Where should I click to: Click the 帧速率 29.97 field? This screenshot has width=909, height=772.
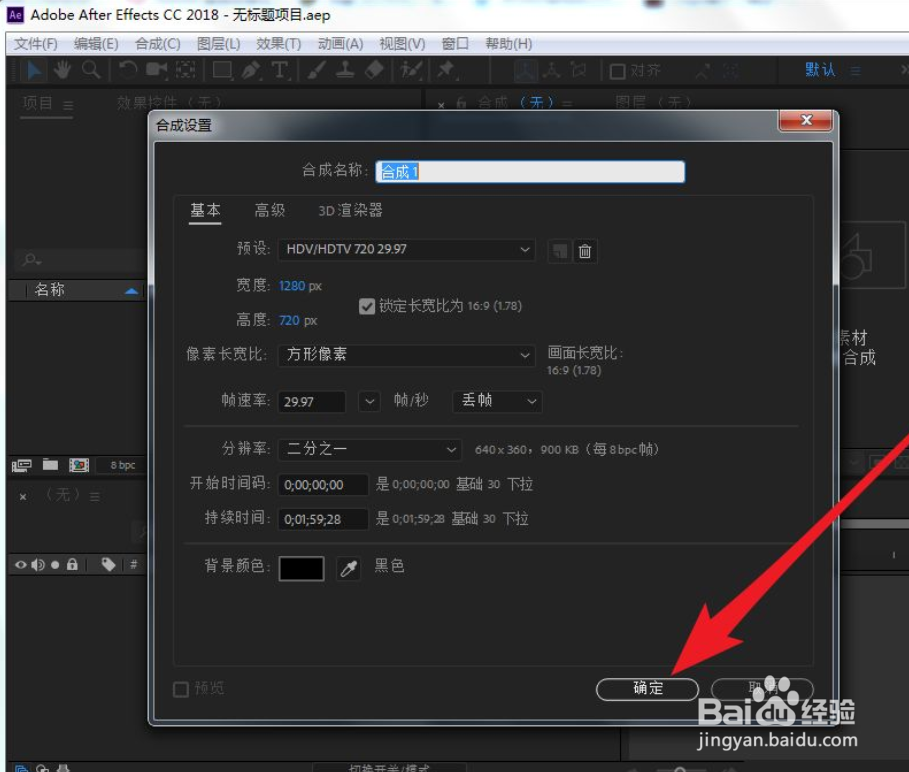(312, 402)
